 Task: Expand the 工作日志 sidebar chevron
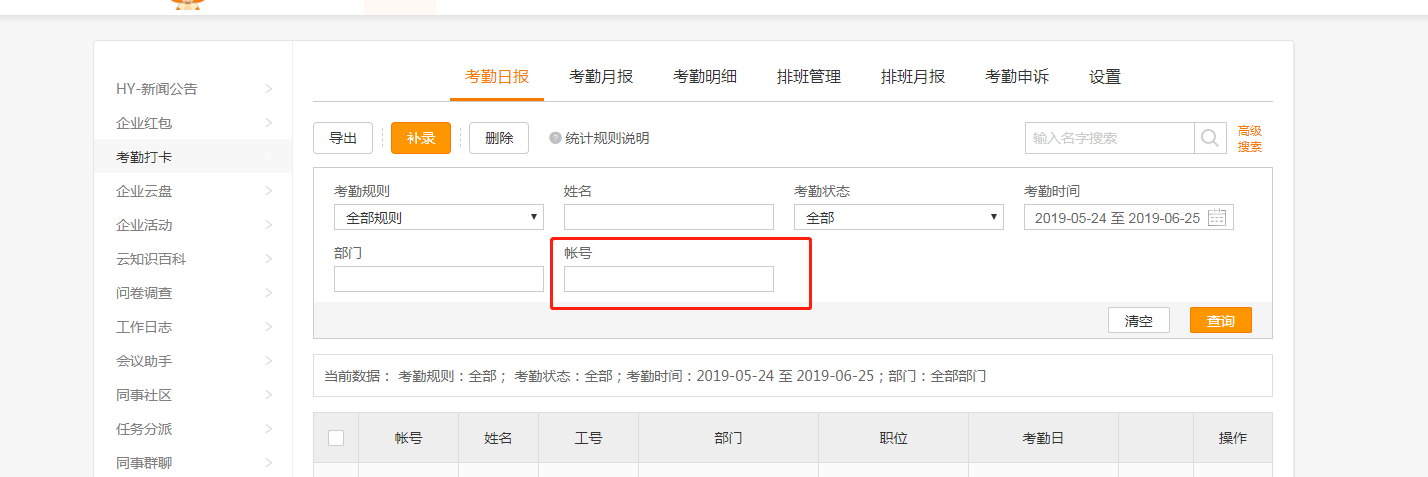pos(268,327)
